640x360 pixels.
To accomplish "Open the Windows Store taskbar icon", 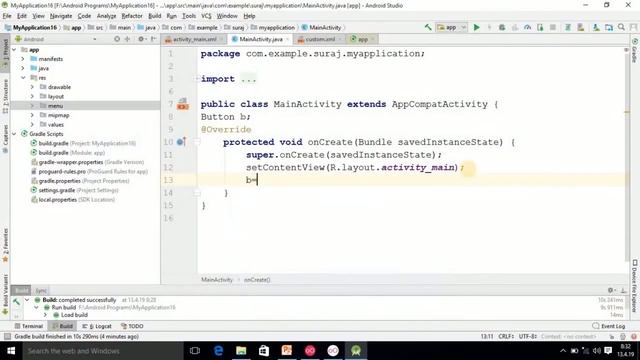I will click(x=264, y=351).
